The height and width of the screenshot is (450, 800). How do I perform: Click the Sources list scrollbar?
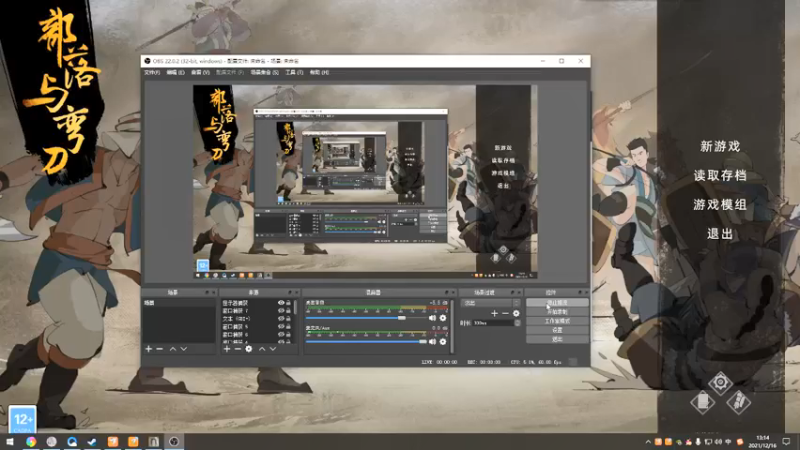(295, 308)
